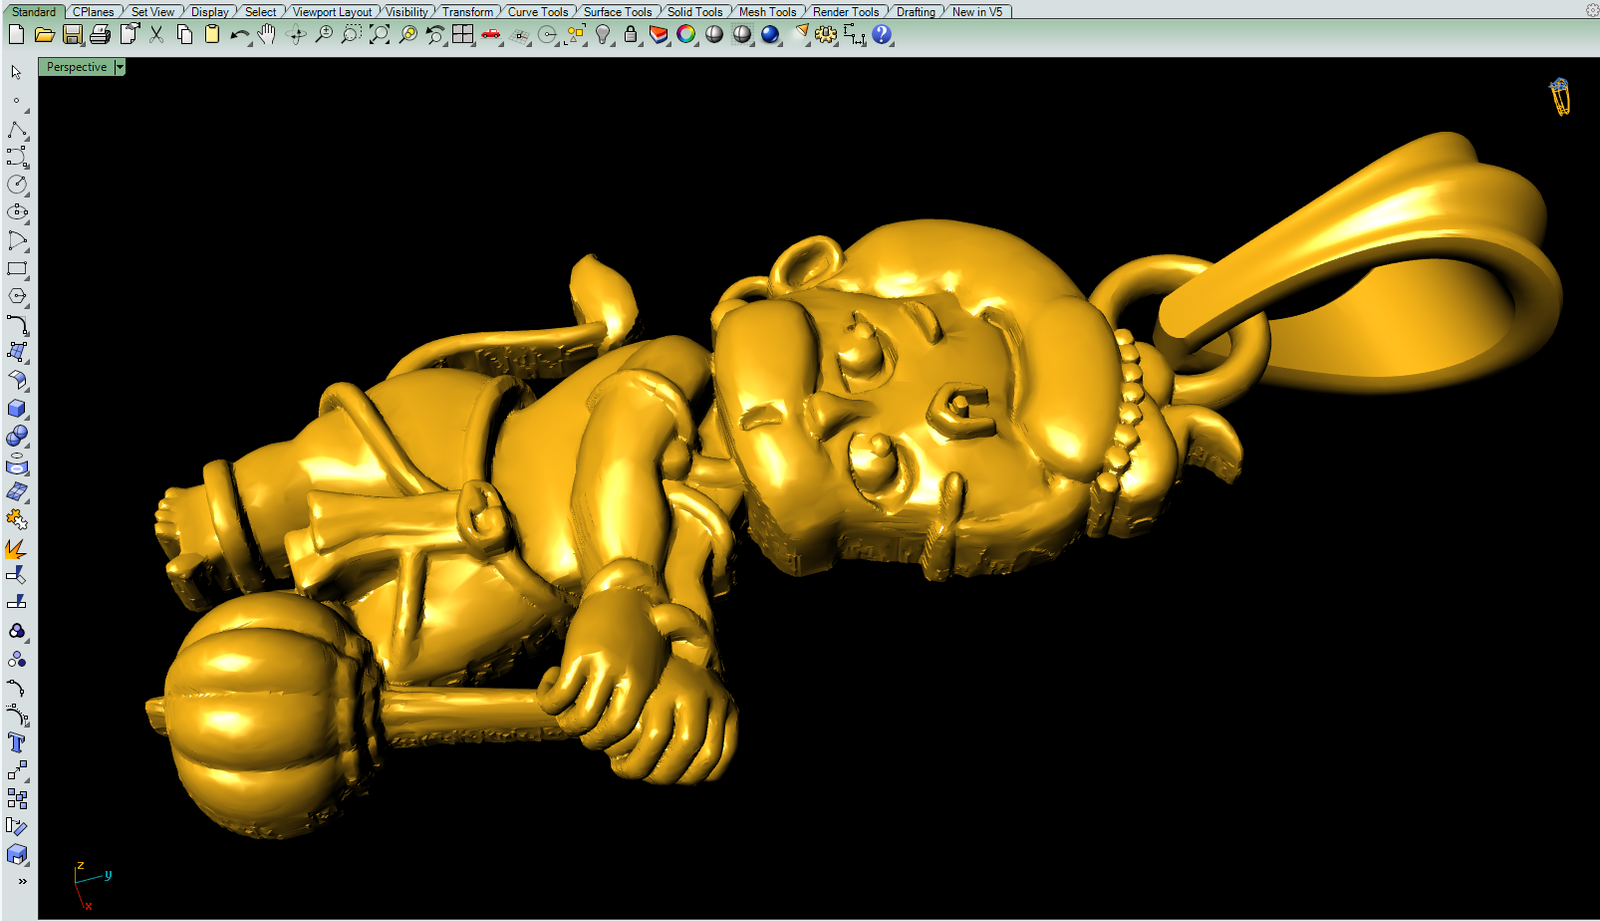Select the Dimension tool icon
1600x921 pixels.
[854, 35]
